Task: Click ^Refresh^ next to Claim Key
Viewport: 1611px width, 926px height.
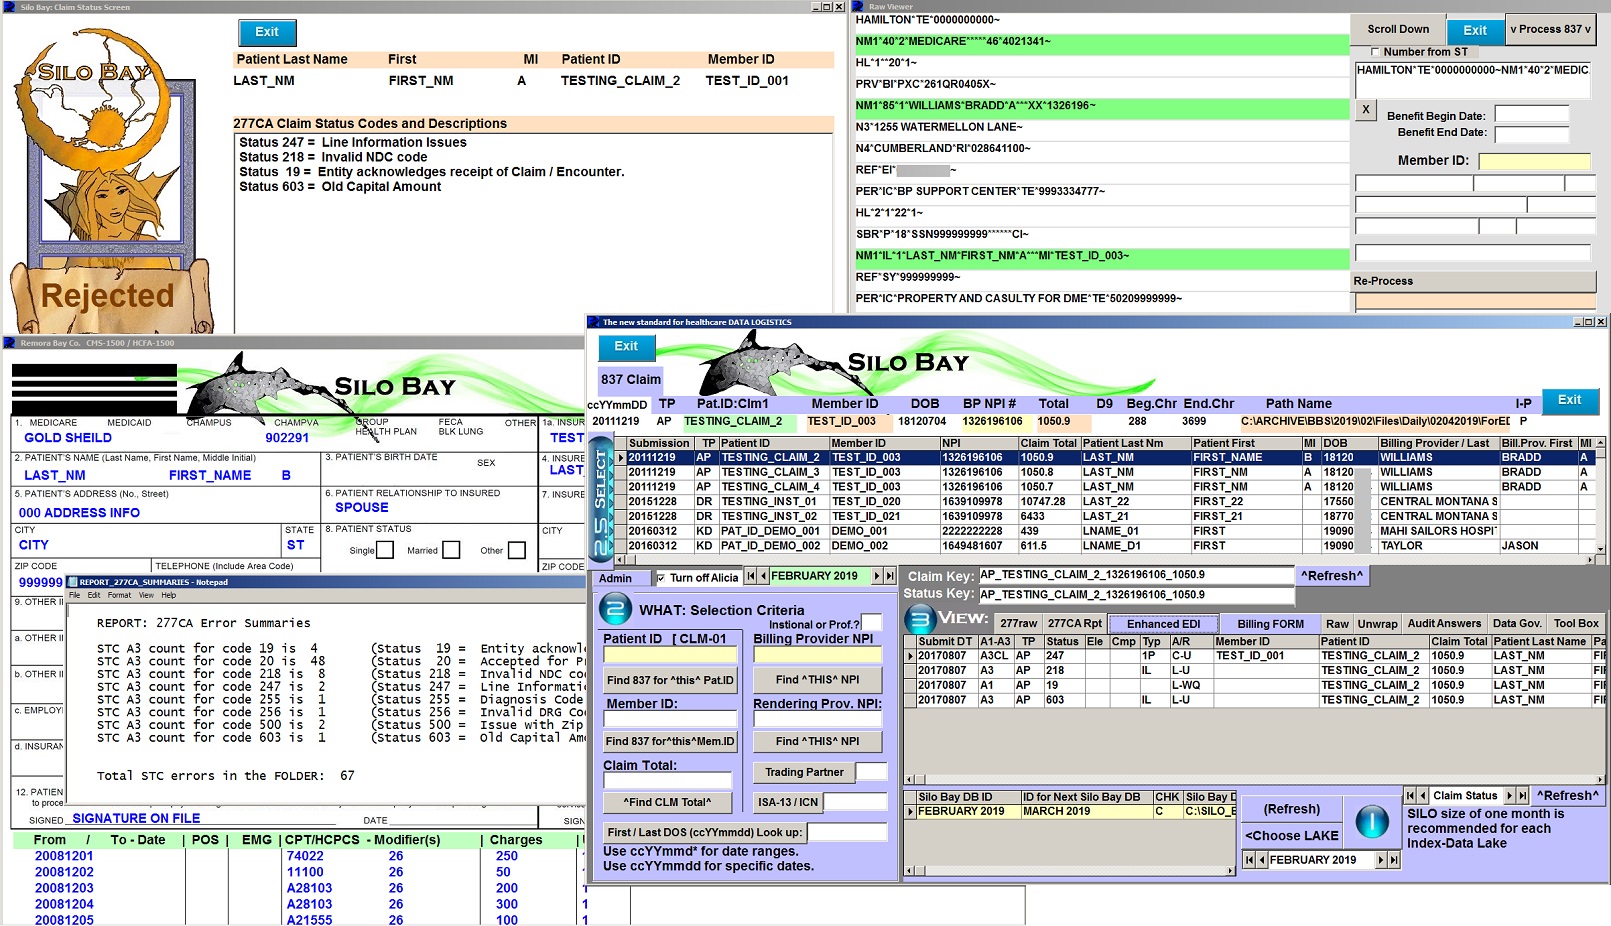Action: pyautogui.click(x=1331, y=576)
